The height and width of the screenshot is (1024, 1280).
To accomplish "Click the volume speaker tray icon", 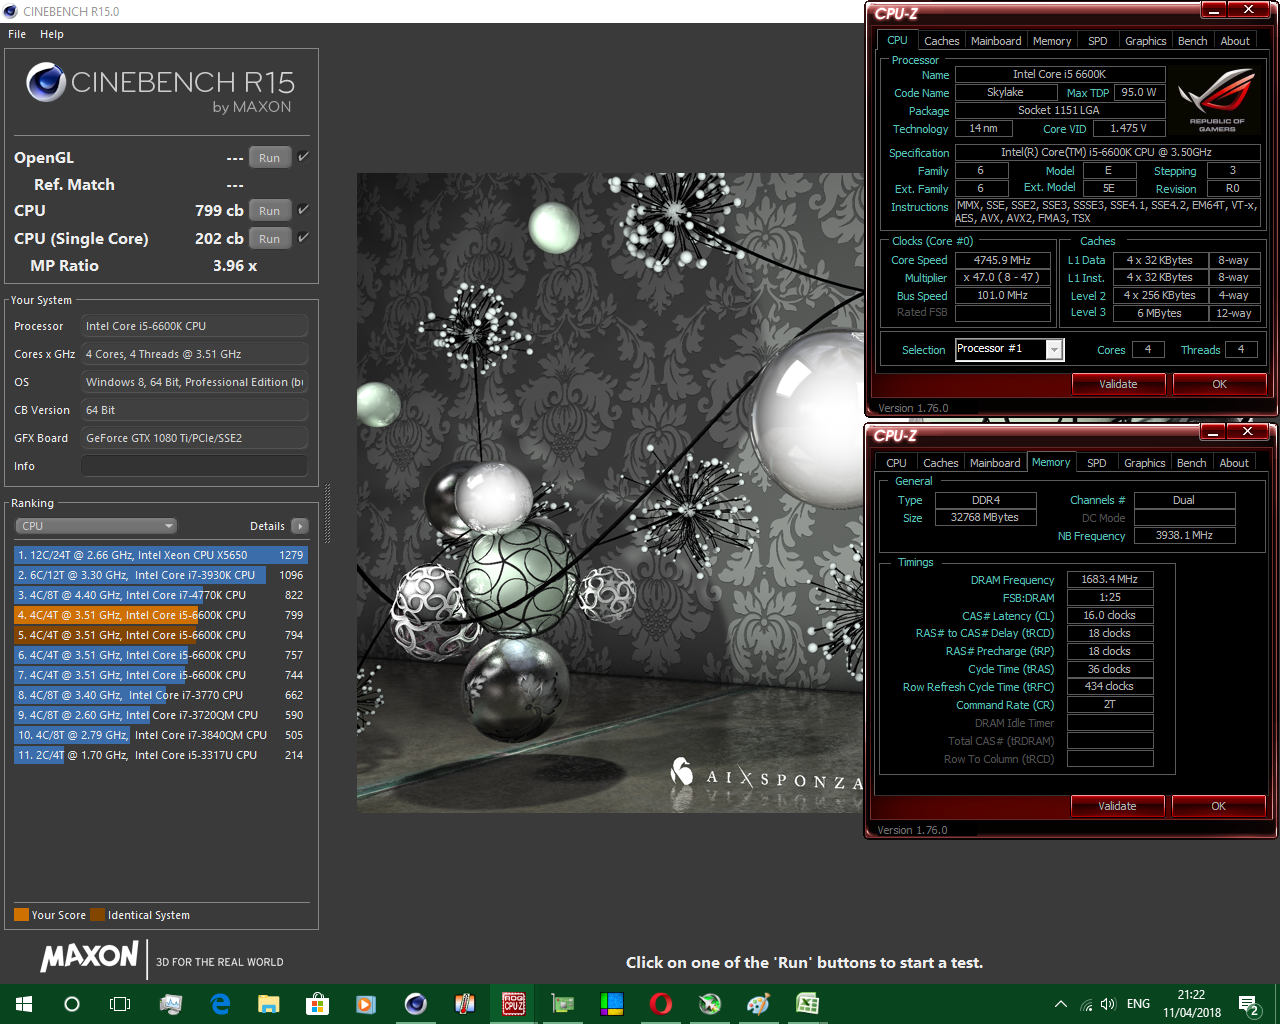I will click(1107, 1003).
